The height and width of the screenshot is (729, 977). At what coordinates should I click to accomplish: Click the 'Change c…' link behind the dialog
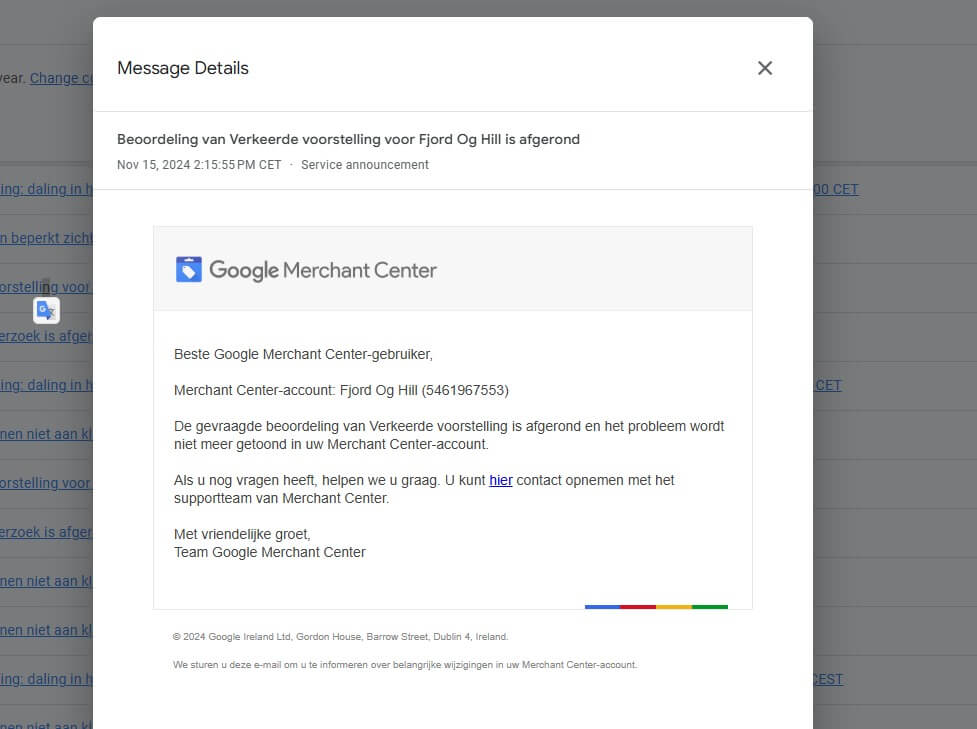62,79
